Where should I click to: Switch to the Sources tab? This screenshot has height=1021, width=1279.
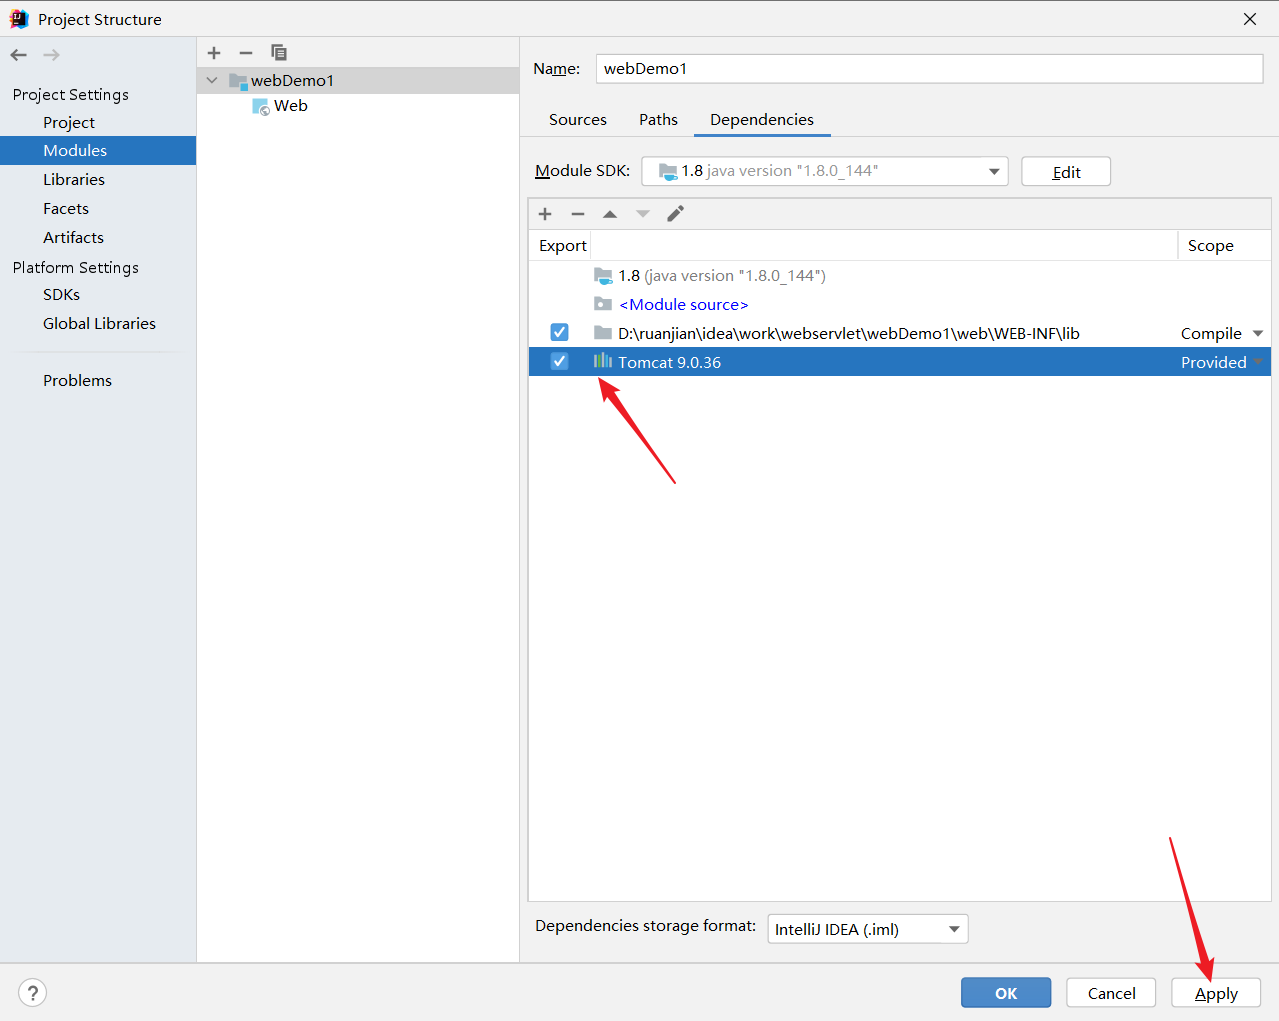(x=578, y=119)
